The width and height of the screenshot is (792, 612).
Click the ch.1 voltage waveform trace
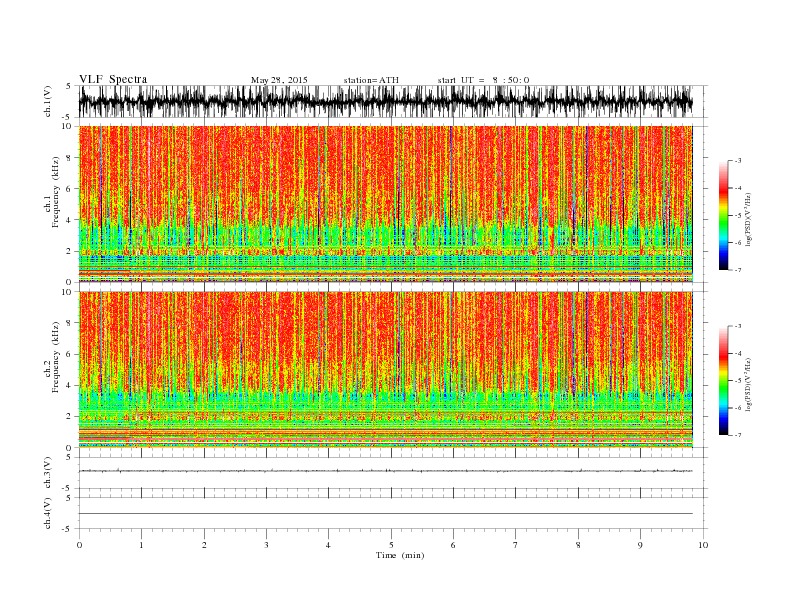click(385, 101)
